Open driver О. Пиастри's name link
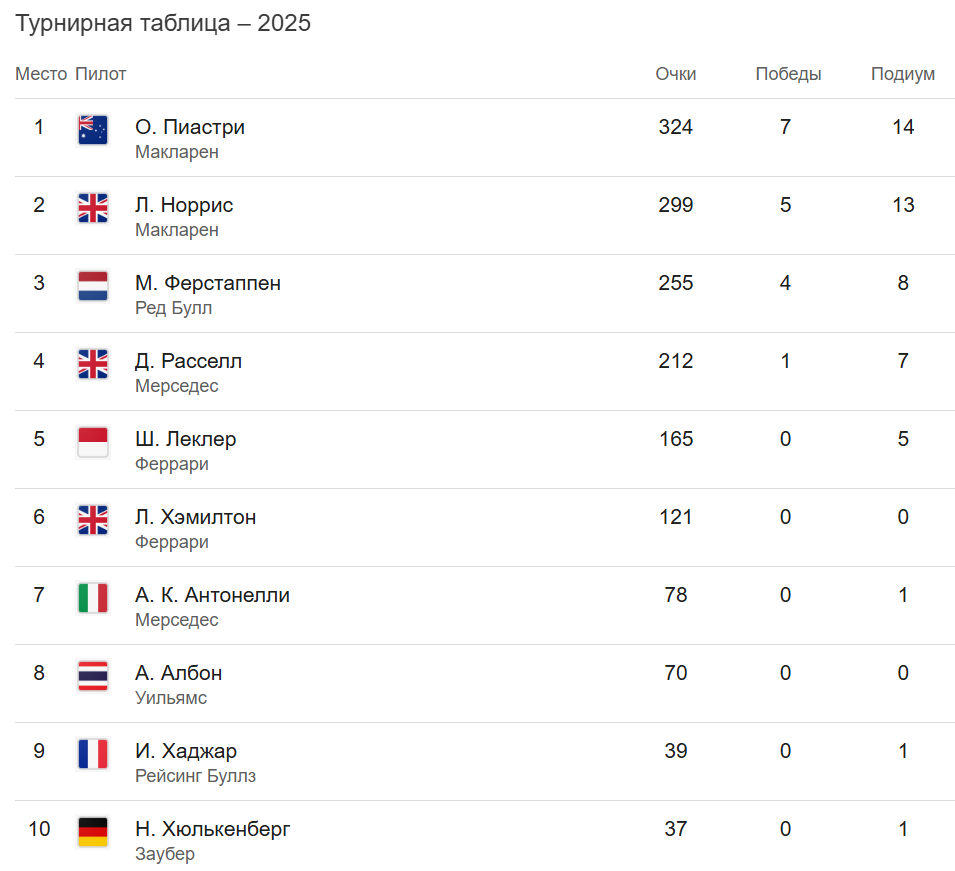 [190, 127]
